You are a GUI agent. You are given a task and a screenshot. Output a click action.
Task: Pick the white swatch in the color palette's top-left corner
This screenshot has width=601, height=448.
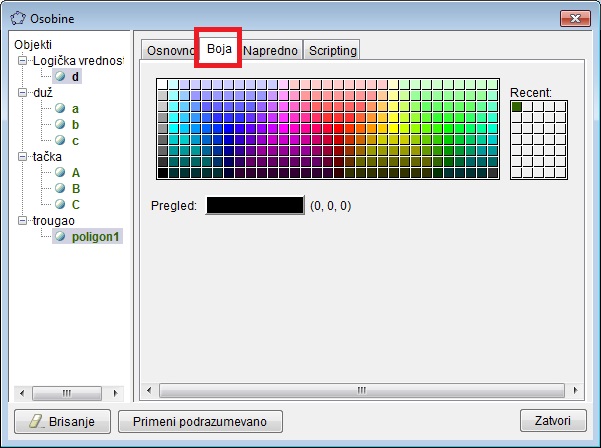pyautogui.click(x=163, y=84)
